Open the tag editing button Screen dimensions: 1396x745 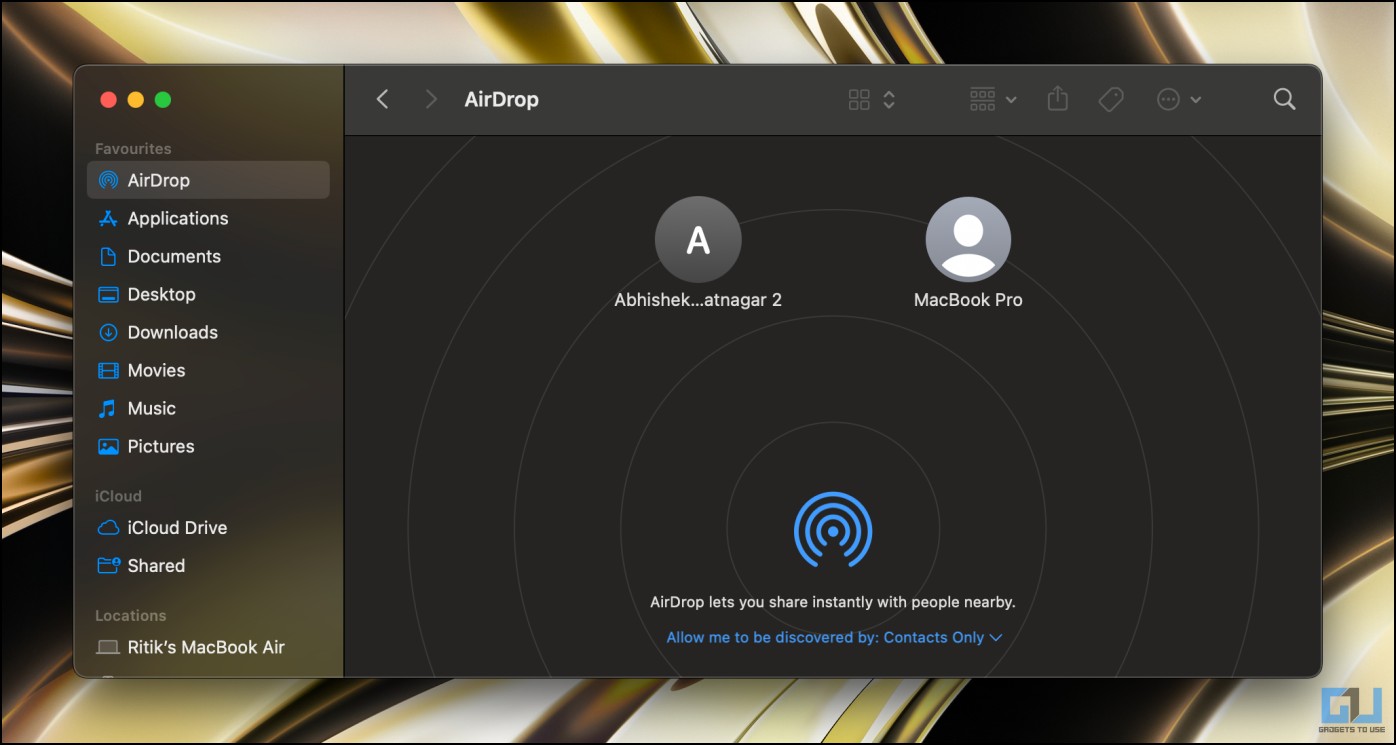[x=1111, y=99]
